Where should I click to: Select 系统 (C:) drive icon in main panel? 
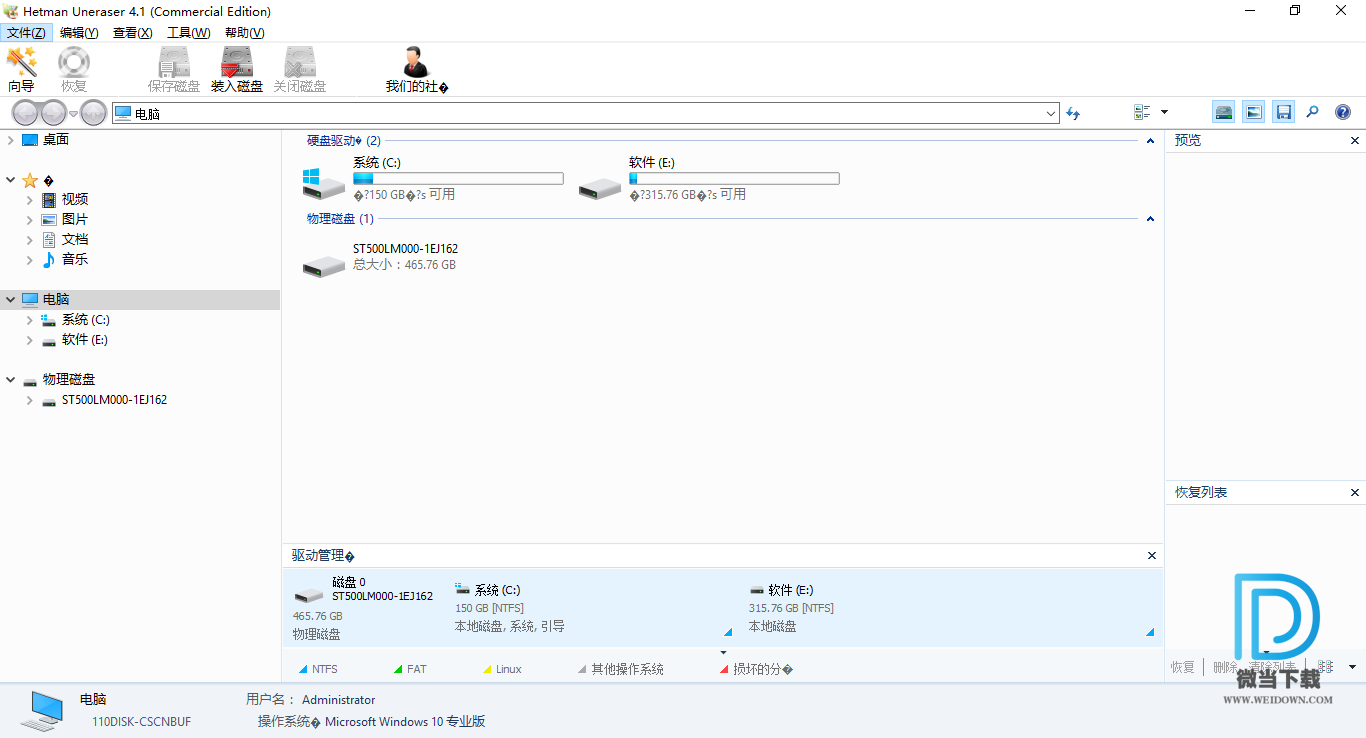(x=323, y=183)
